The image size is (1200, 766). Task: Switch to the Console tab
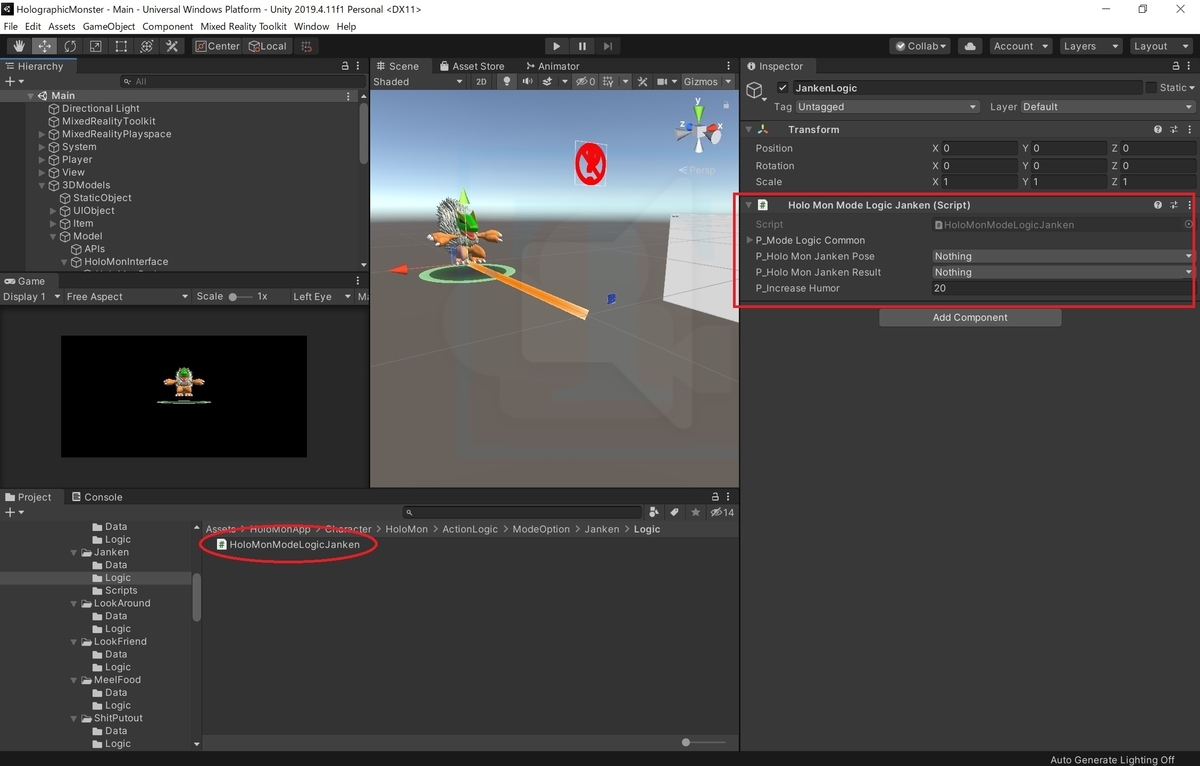coord(96,497)
